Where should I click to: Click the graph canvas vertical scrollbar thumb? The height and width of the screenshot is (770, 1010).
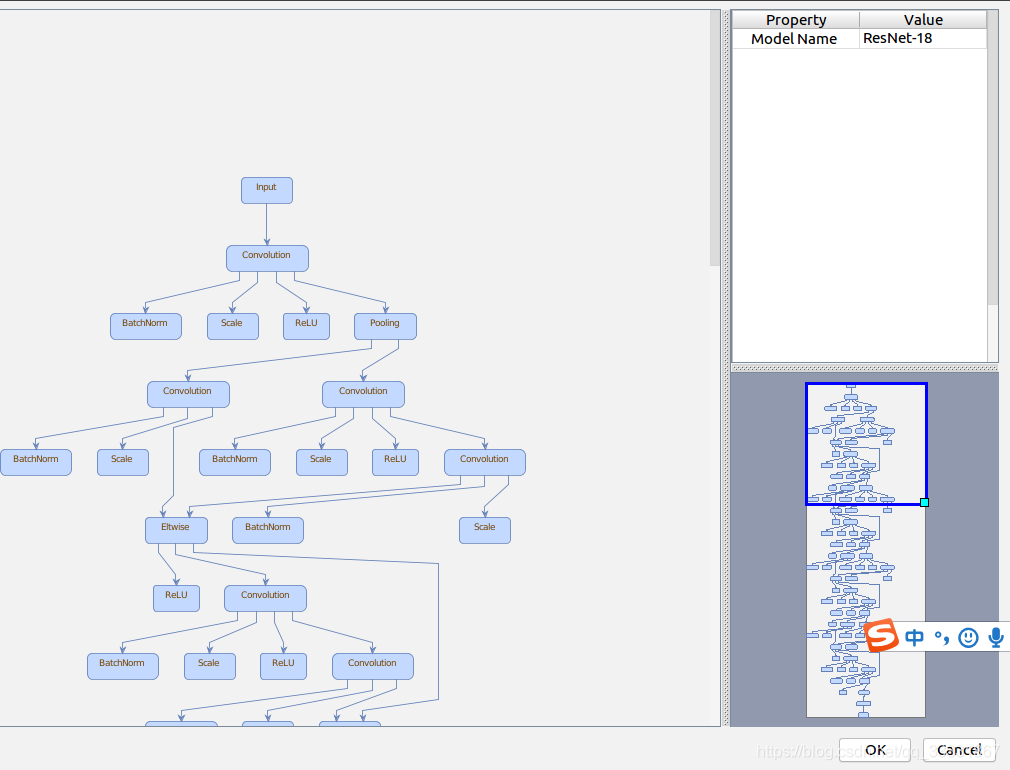click(x=714, y=138)
